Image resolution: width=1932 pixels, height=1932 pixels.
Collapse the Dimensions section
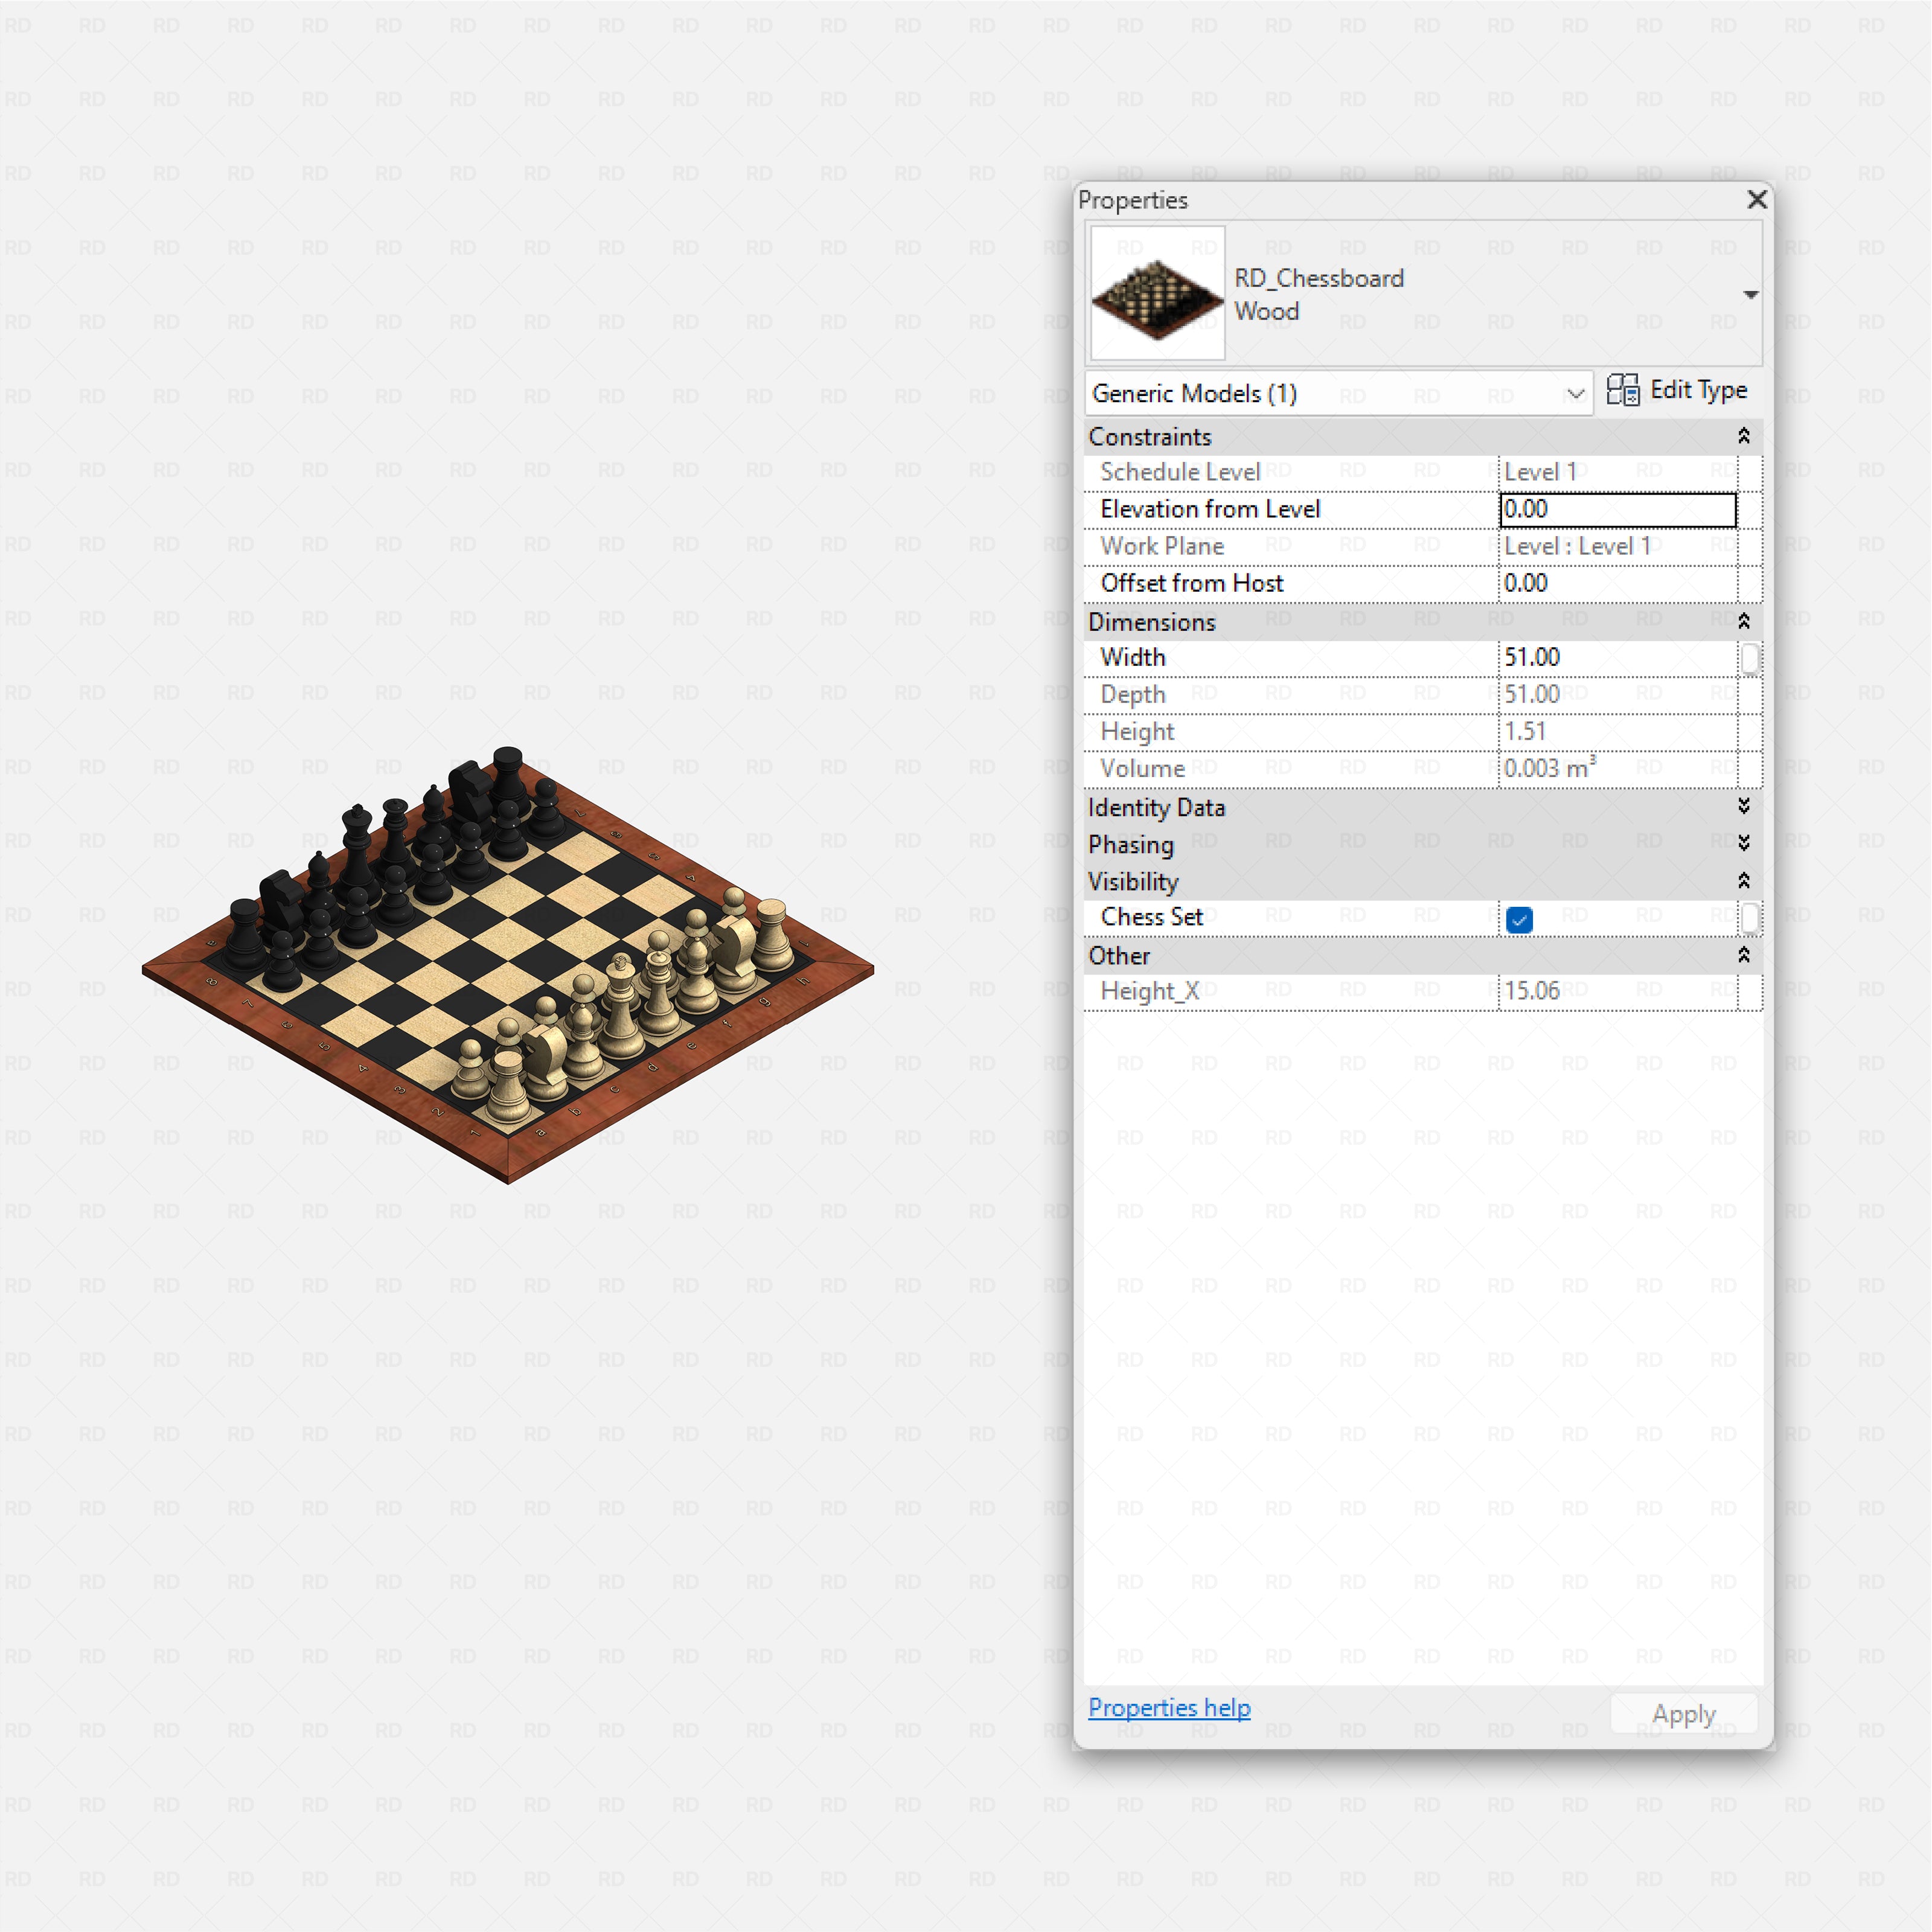(1744, 620)
